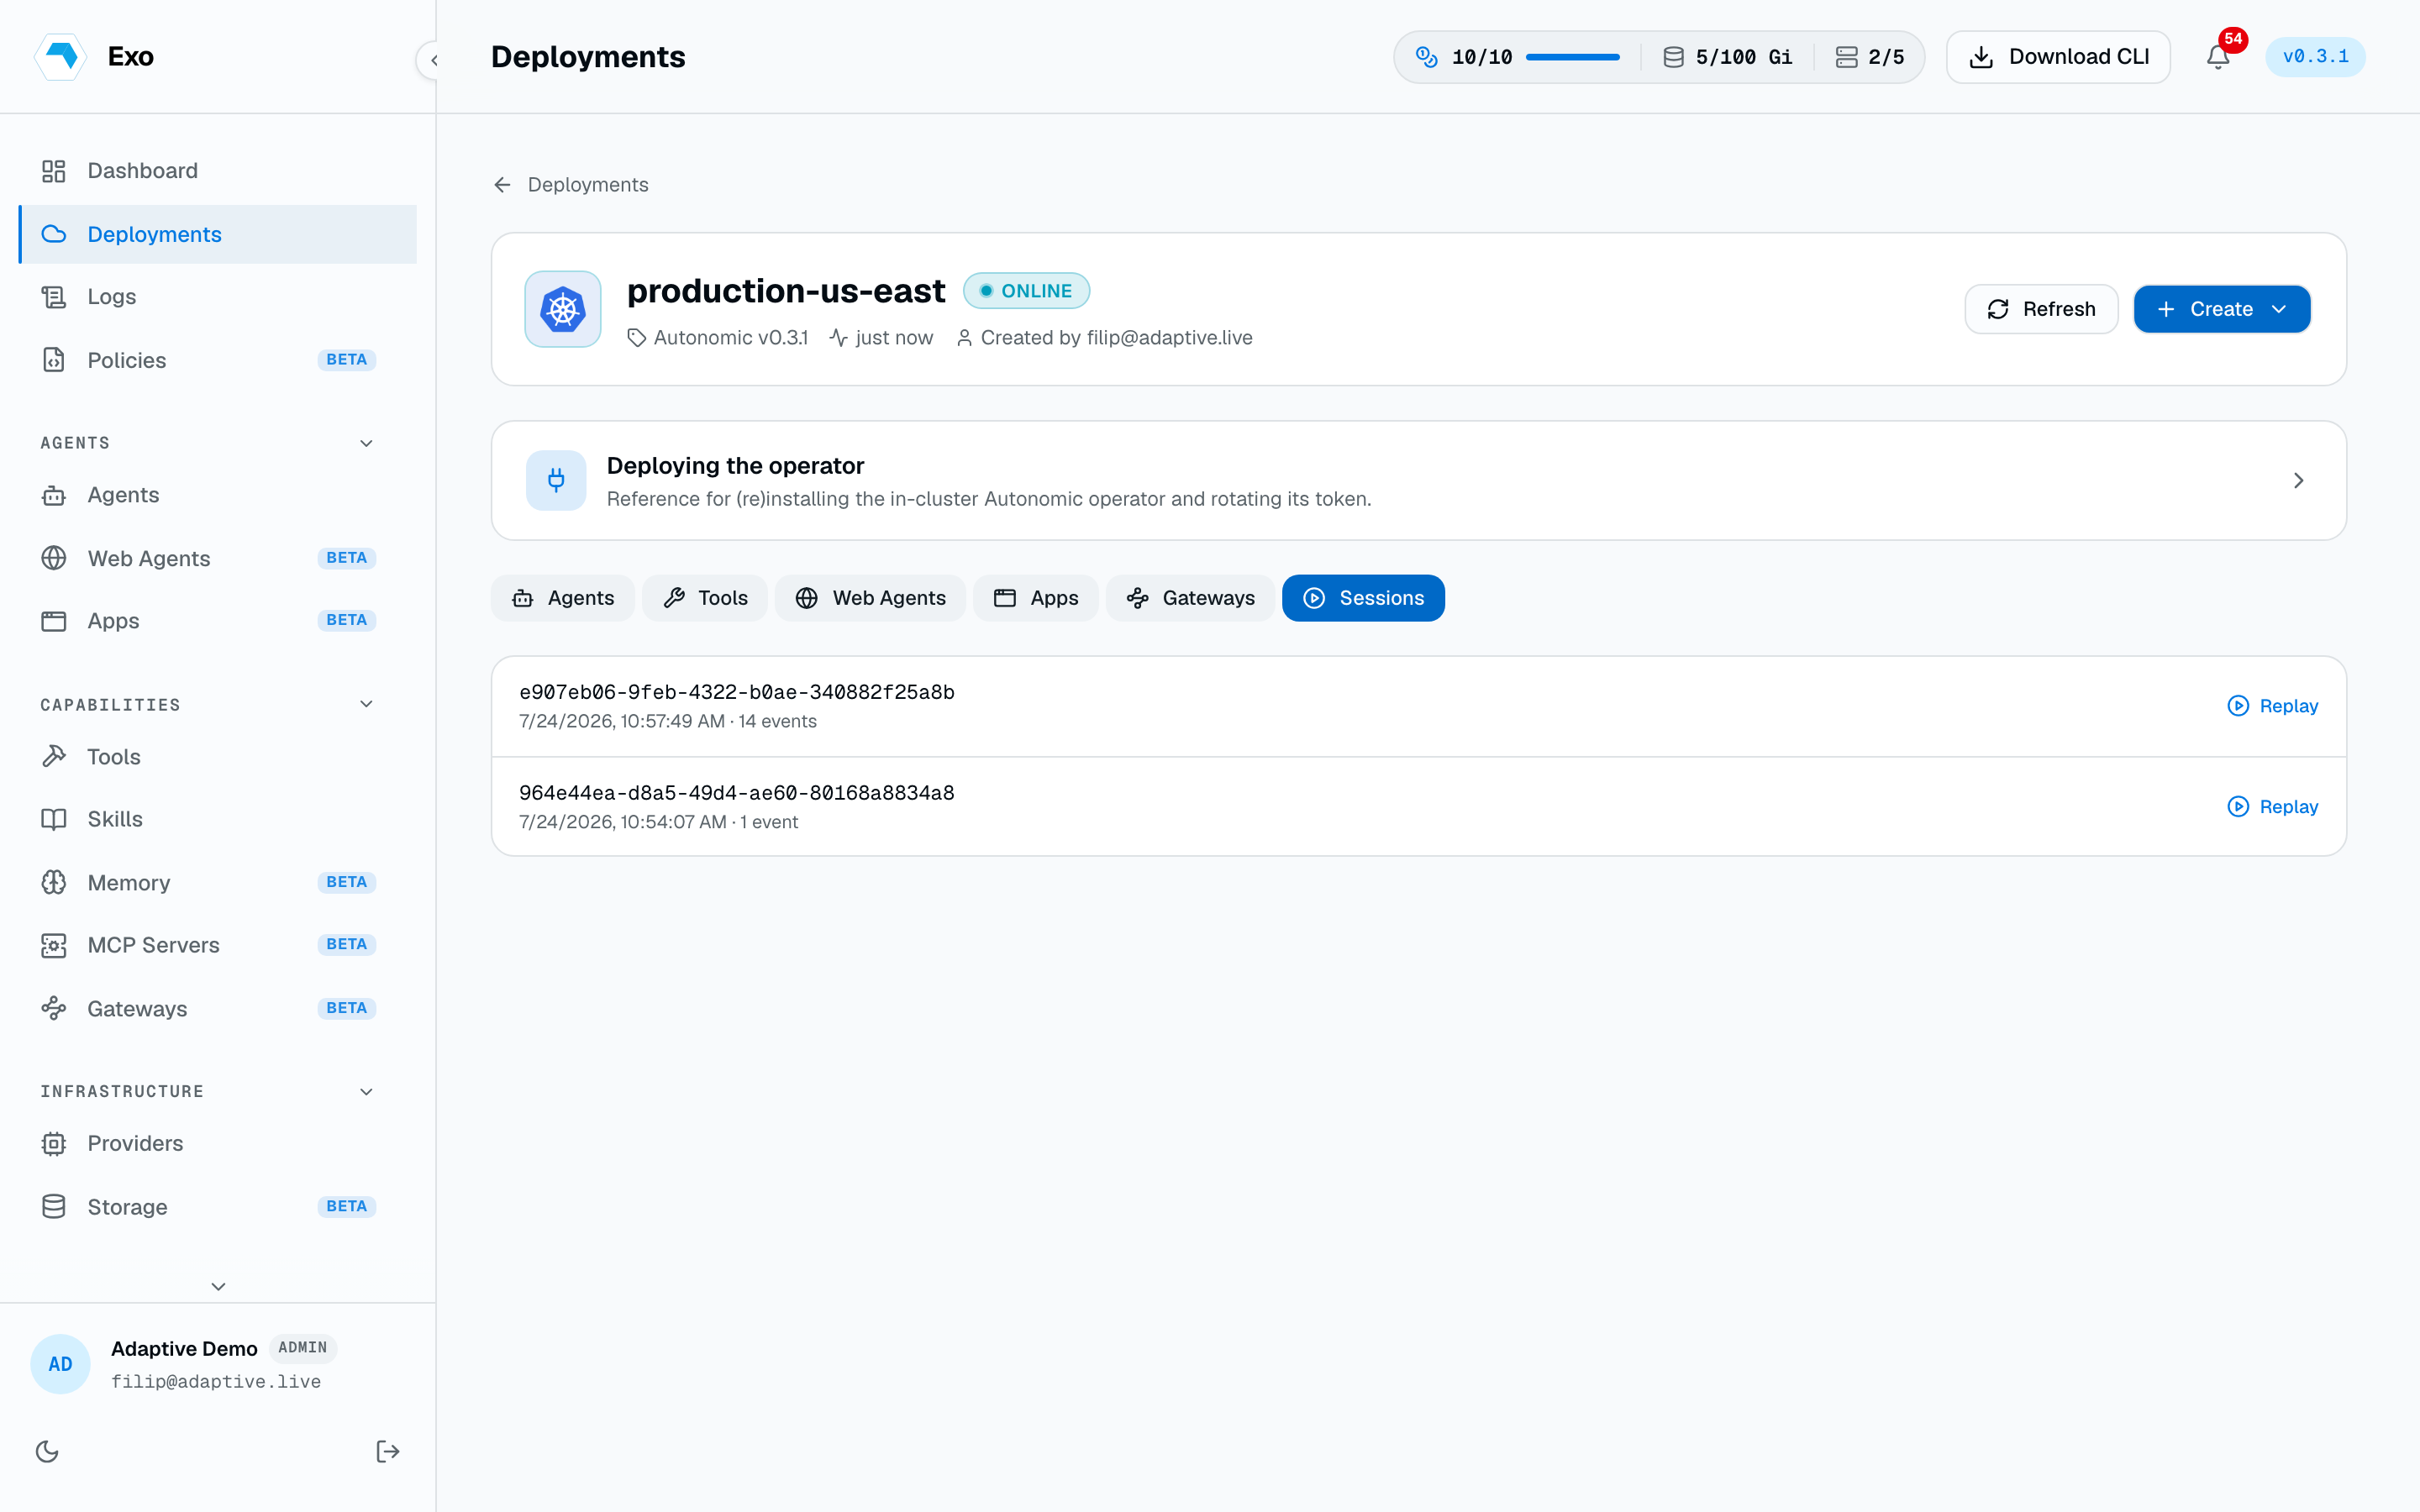Click the Tools hammer icon in the sidebar
The width and height of the screenshot is (2420, 1512).
pos(54,756)
